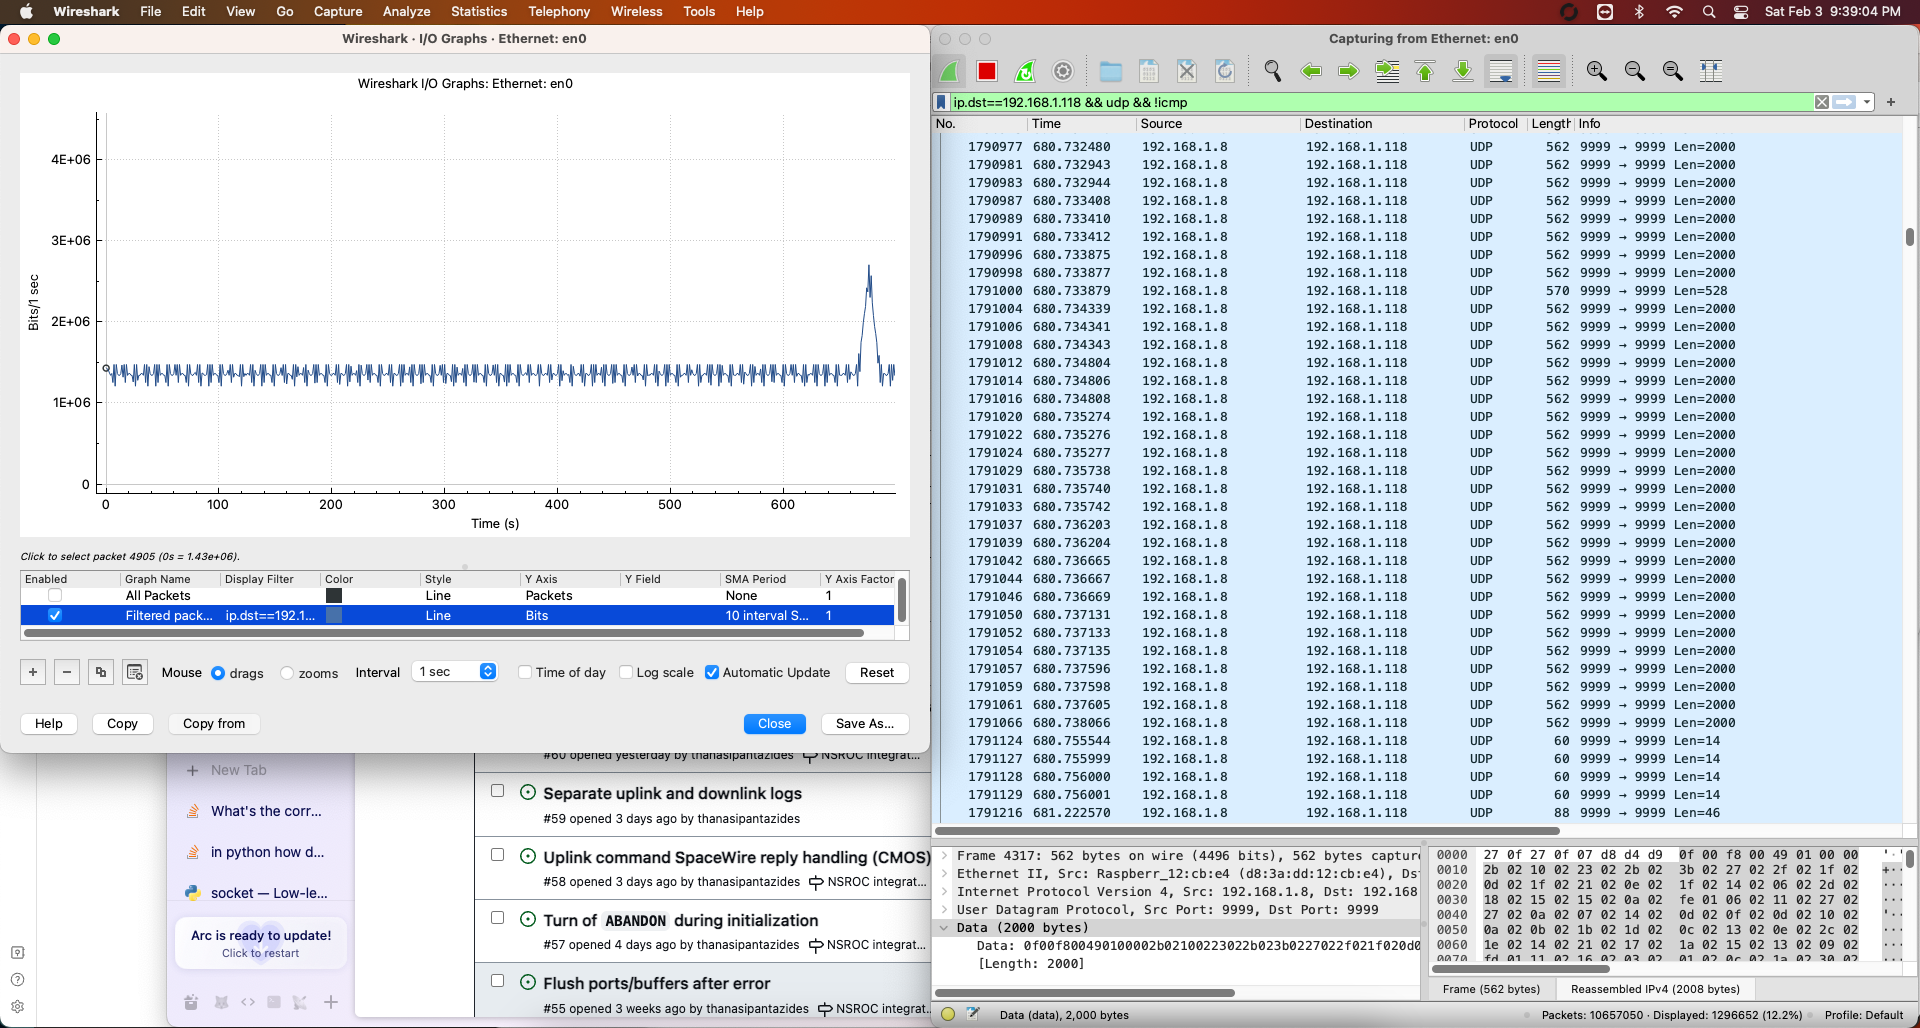The height and width of the screenshot is (1028, 1920).
Task: Enable Log scale checkbox
Action: tap(626, 672)
